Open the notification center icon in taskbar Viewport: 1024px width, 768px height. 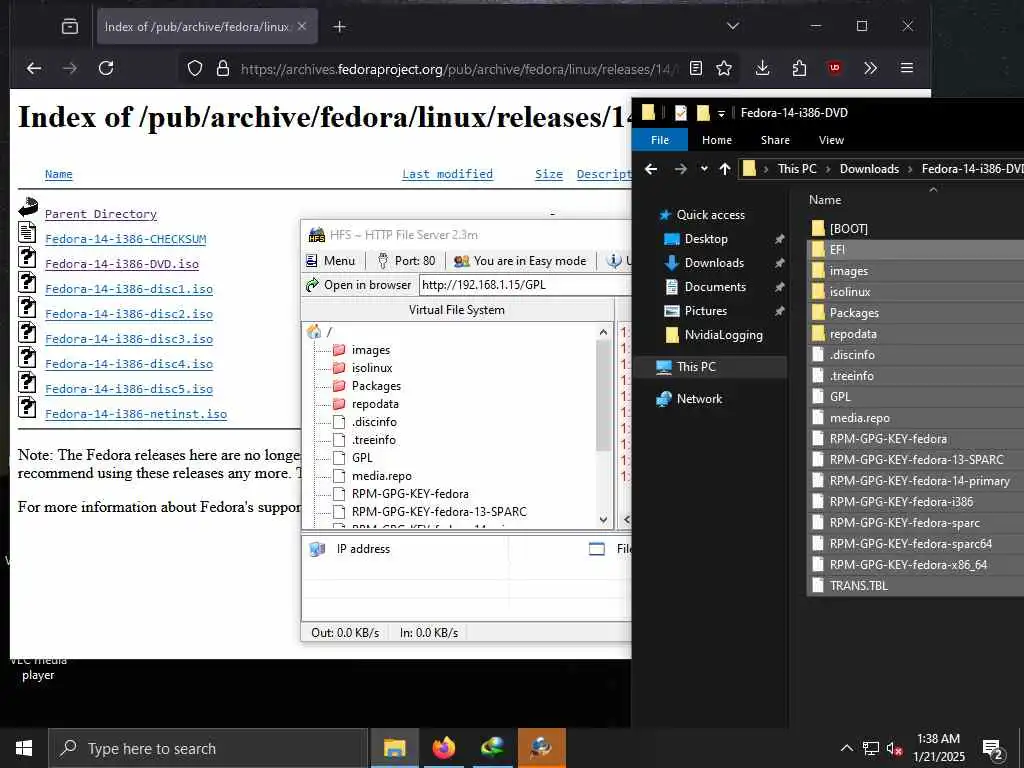point(993,749)
